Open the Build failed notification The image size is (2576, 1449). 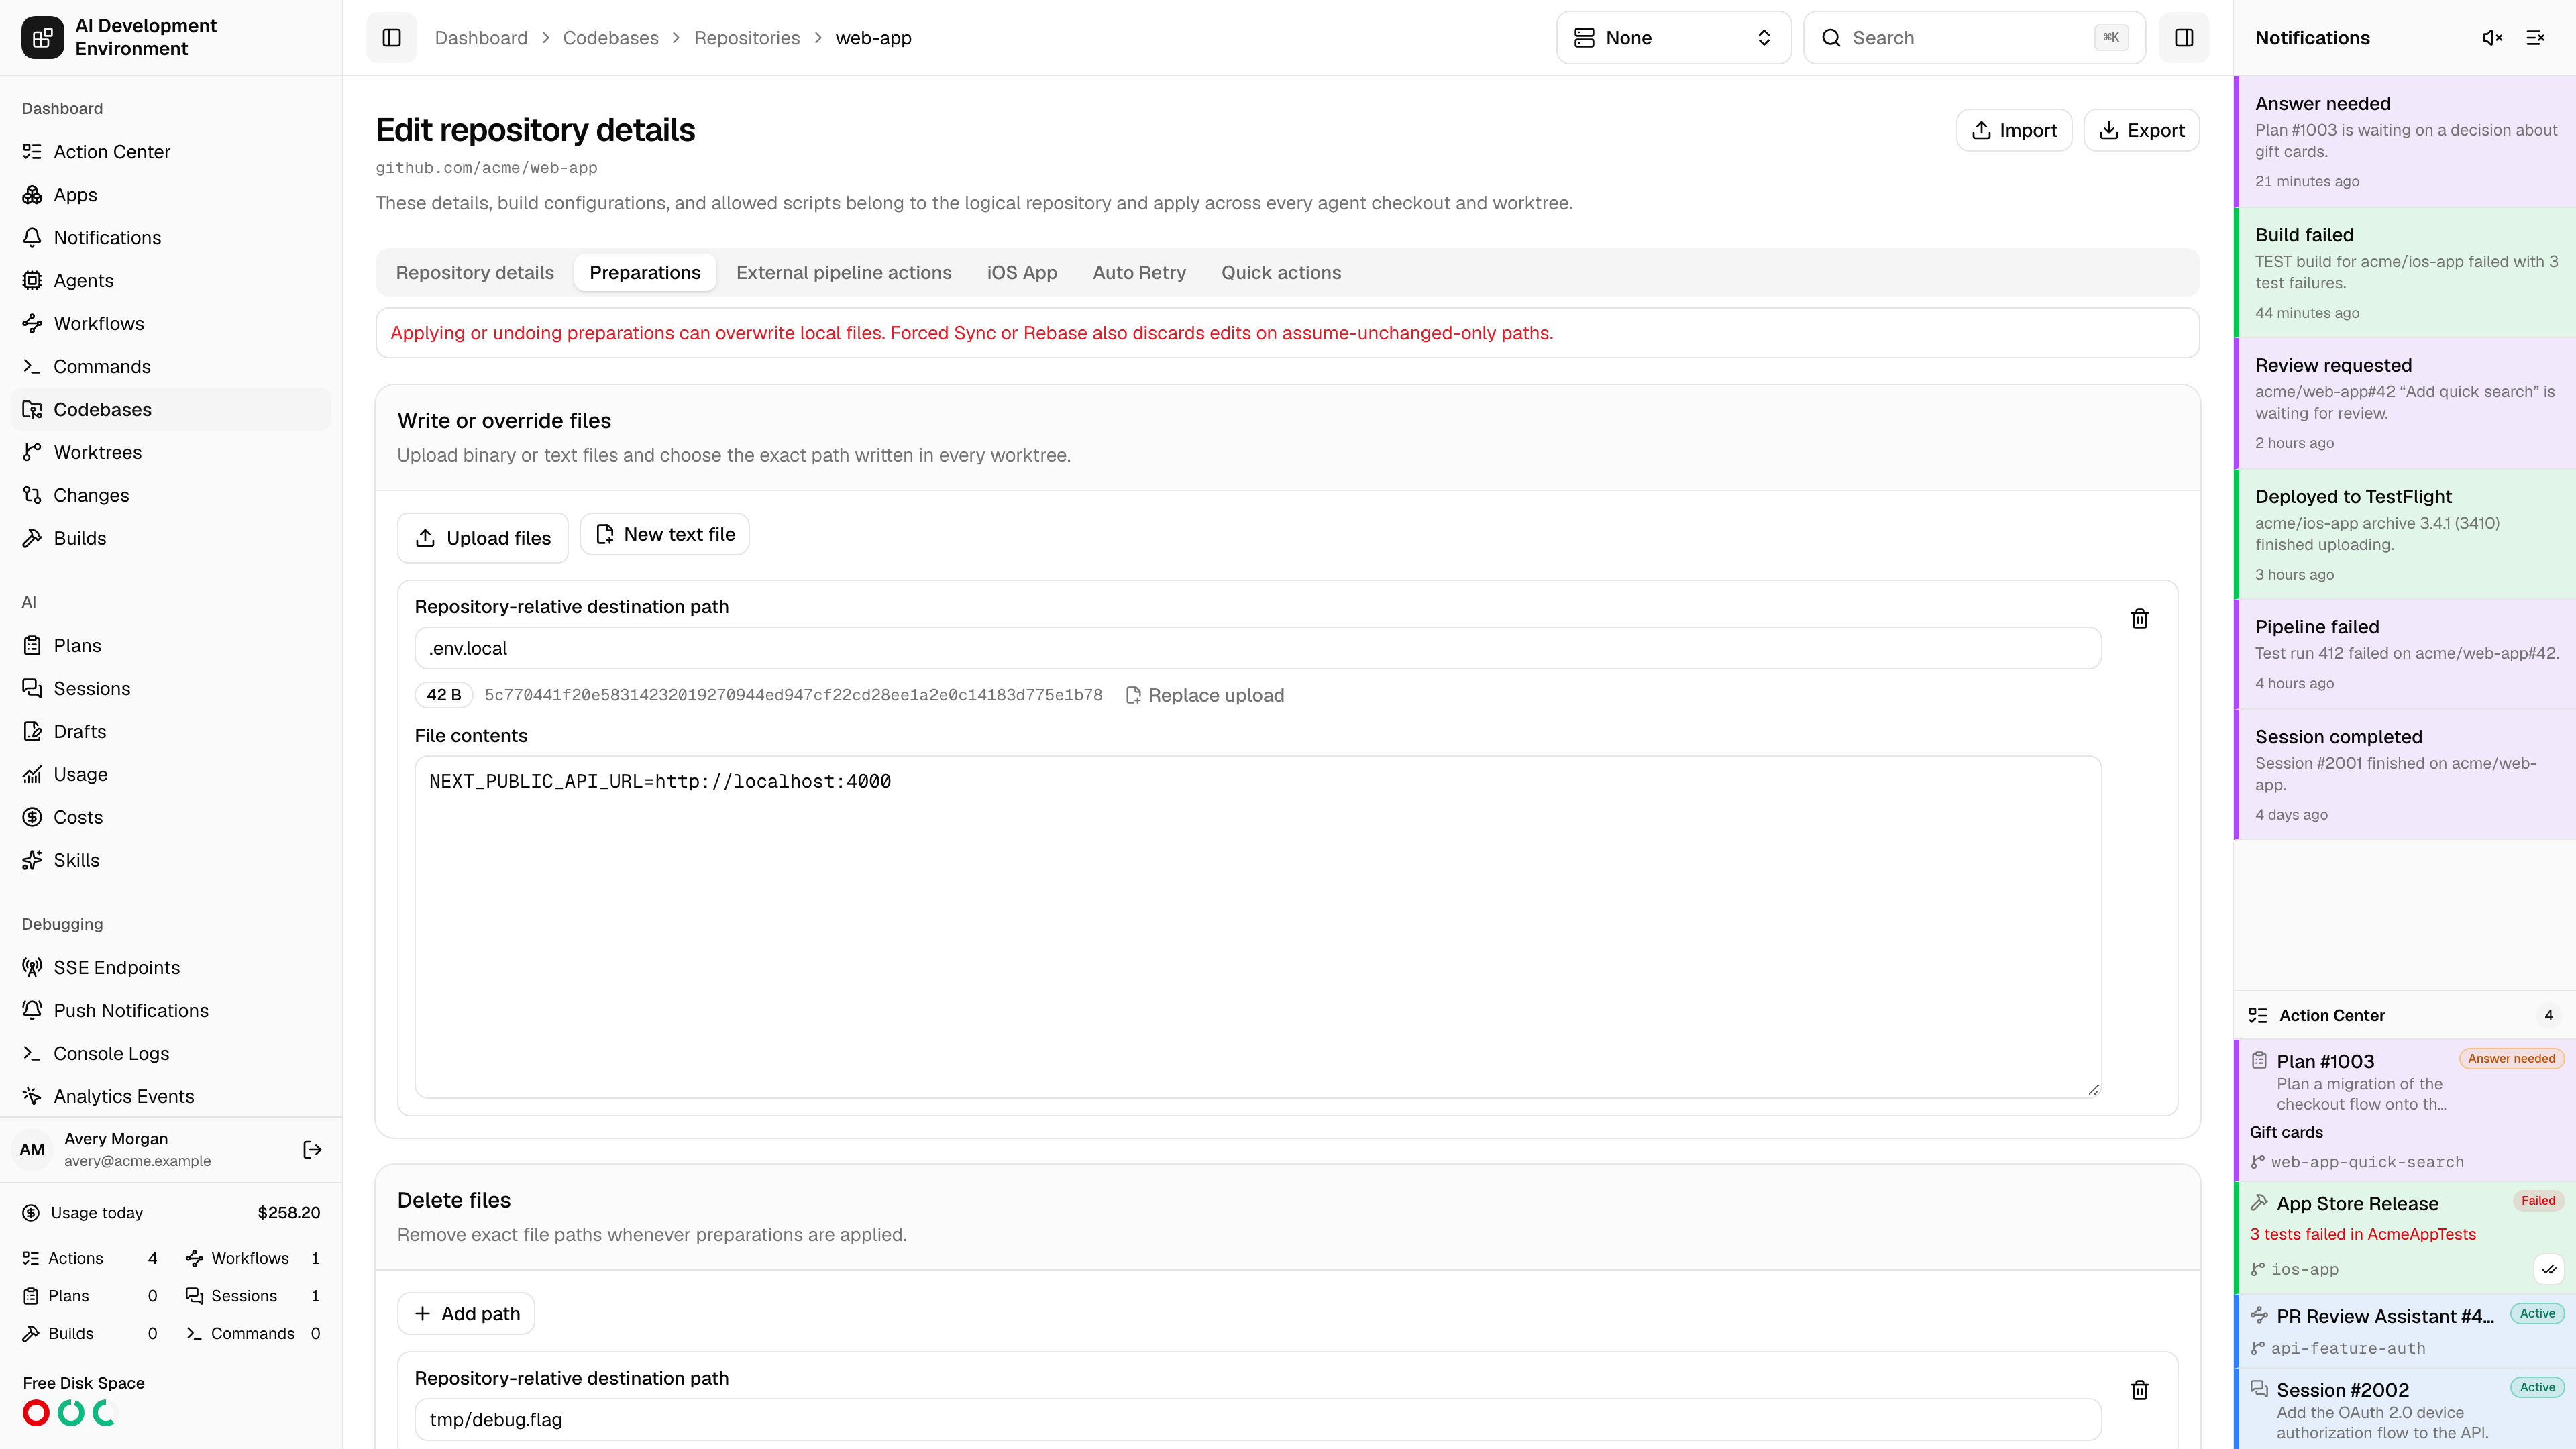pos(2405,273)
